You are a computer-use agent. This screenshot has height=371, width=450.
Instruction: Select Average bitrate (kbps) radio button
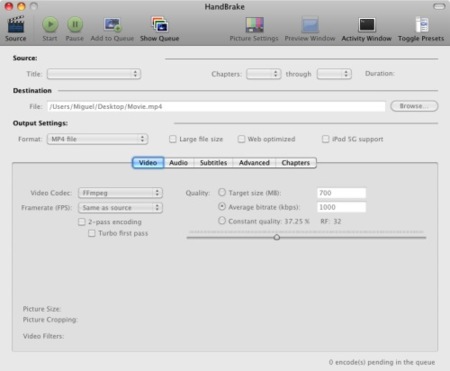coord(222,207)
